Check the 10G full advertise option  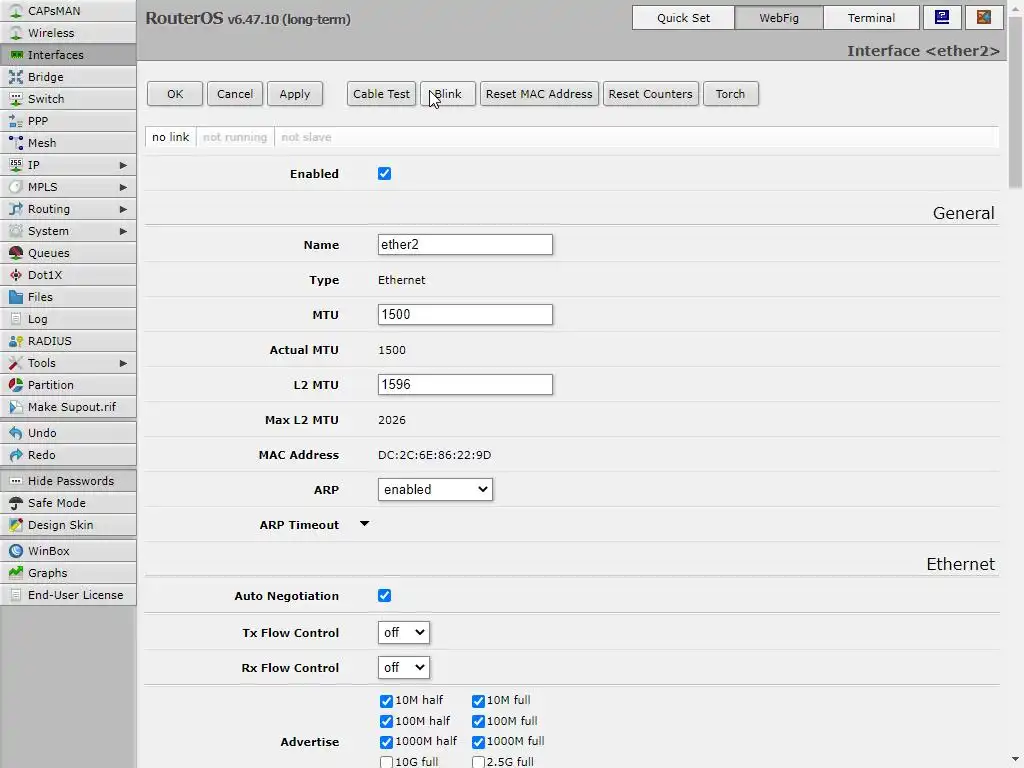(x=386, y=762)
